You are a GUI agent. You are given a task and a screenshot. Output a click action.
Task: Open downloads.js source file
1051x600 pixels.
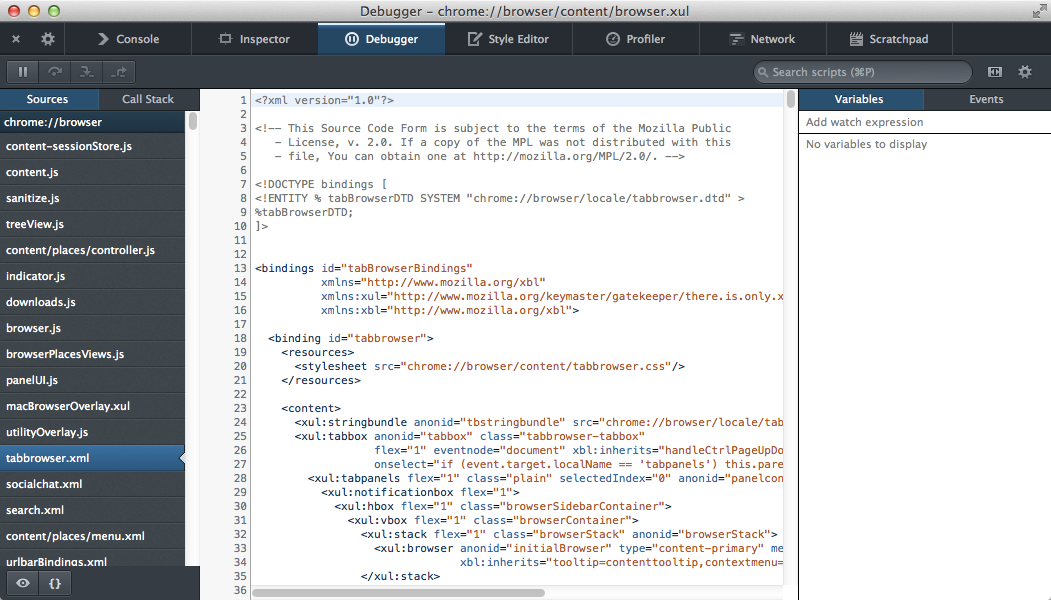click(x=92, y=302)
